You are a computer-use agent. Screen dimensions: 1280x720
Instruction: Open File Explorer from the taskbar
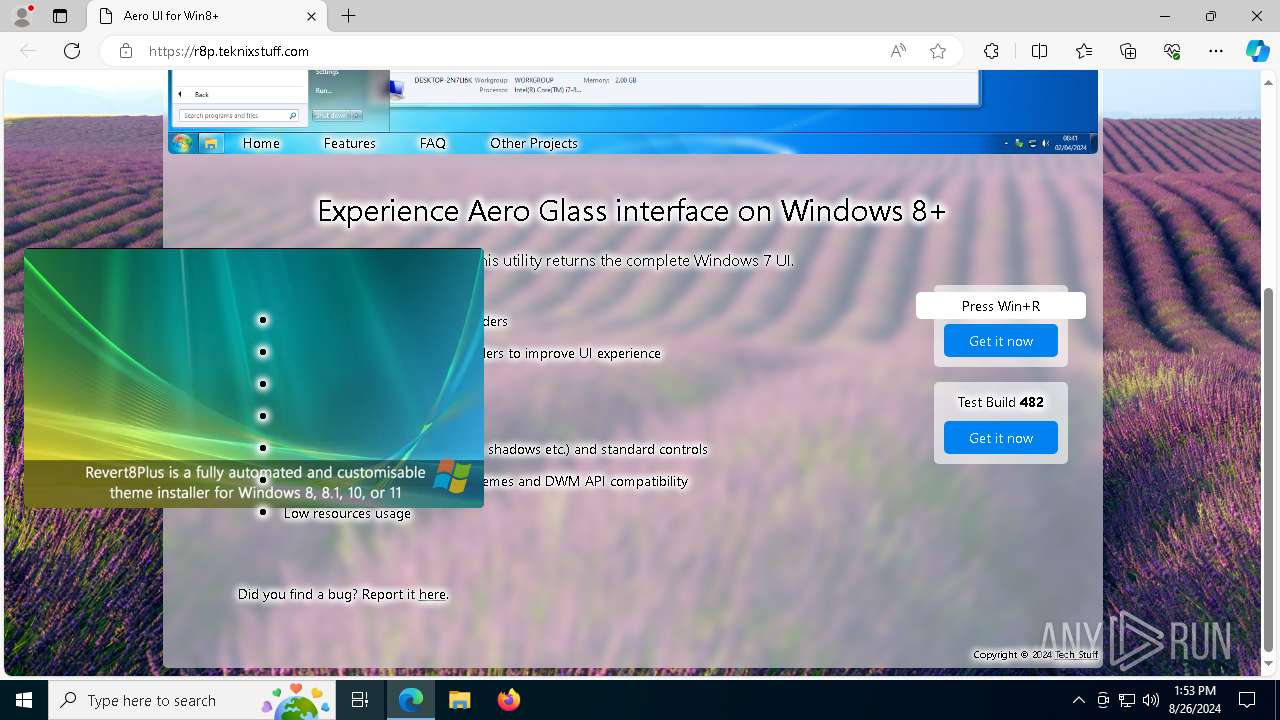click(459, 700)
